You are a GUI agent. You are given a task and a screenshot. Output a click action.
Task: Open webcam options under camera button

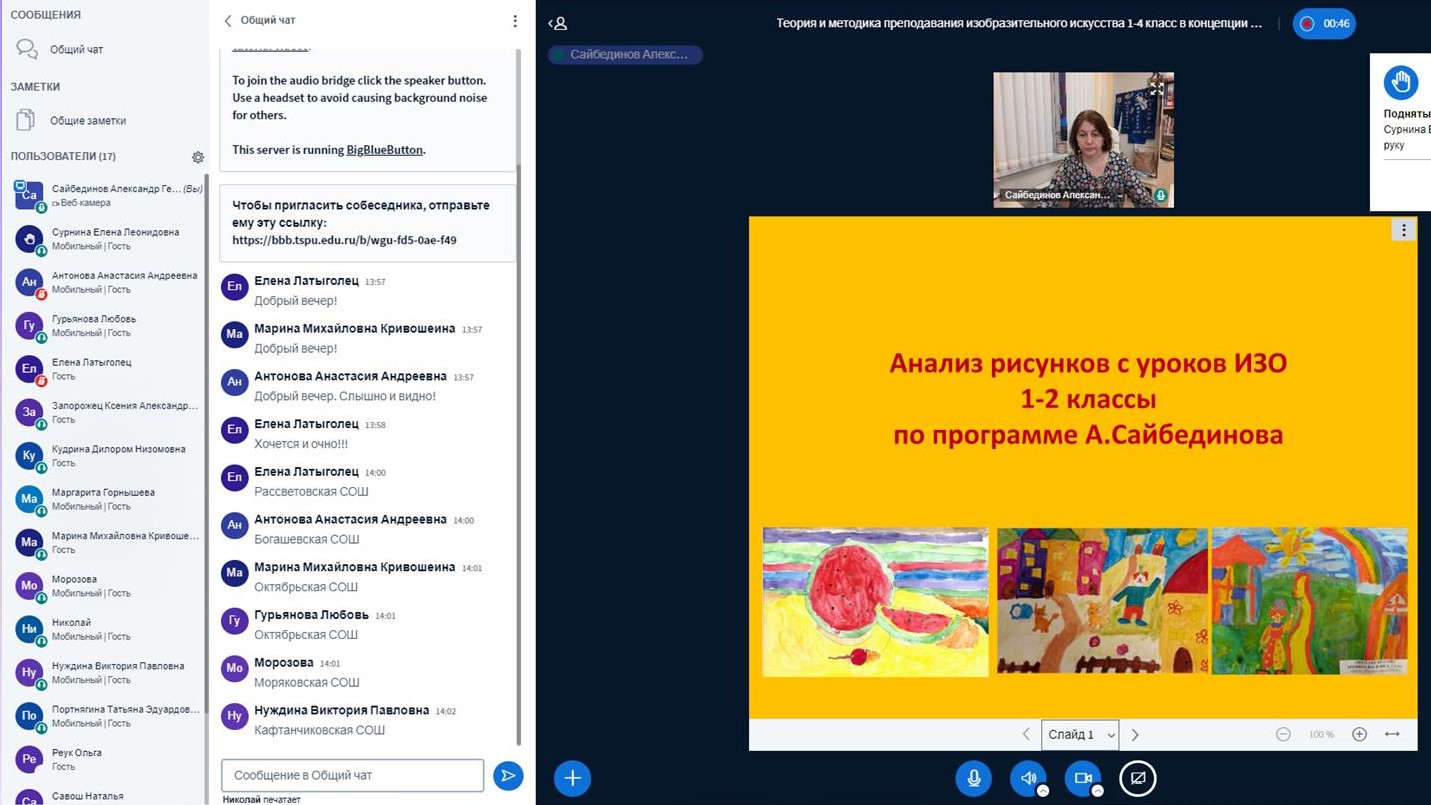(x=1098, y=790)
